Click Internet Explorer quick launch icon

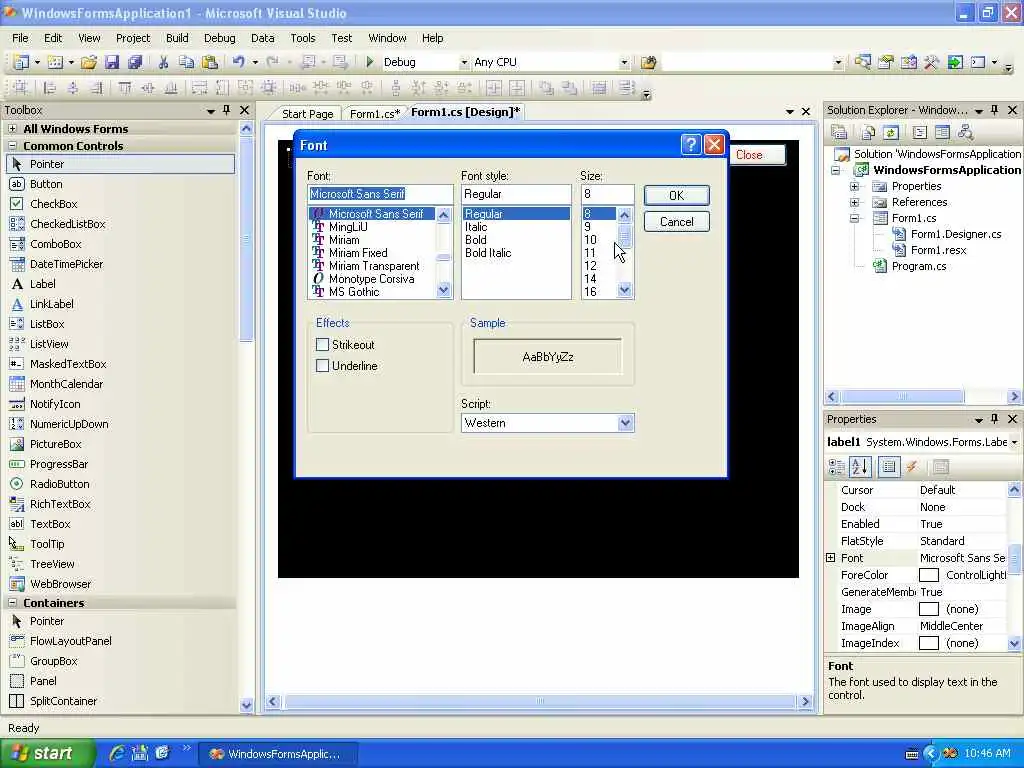coord(118,753)
